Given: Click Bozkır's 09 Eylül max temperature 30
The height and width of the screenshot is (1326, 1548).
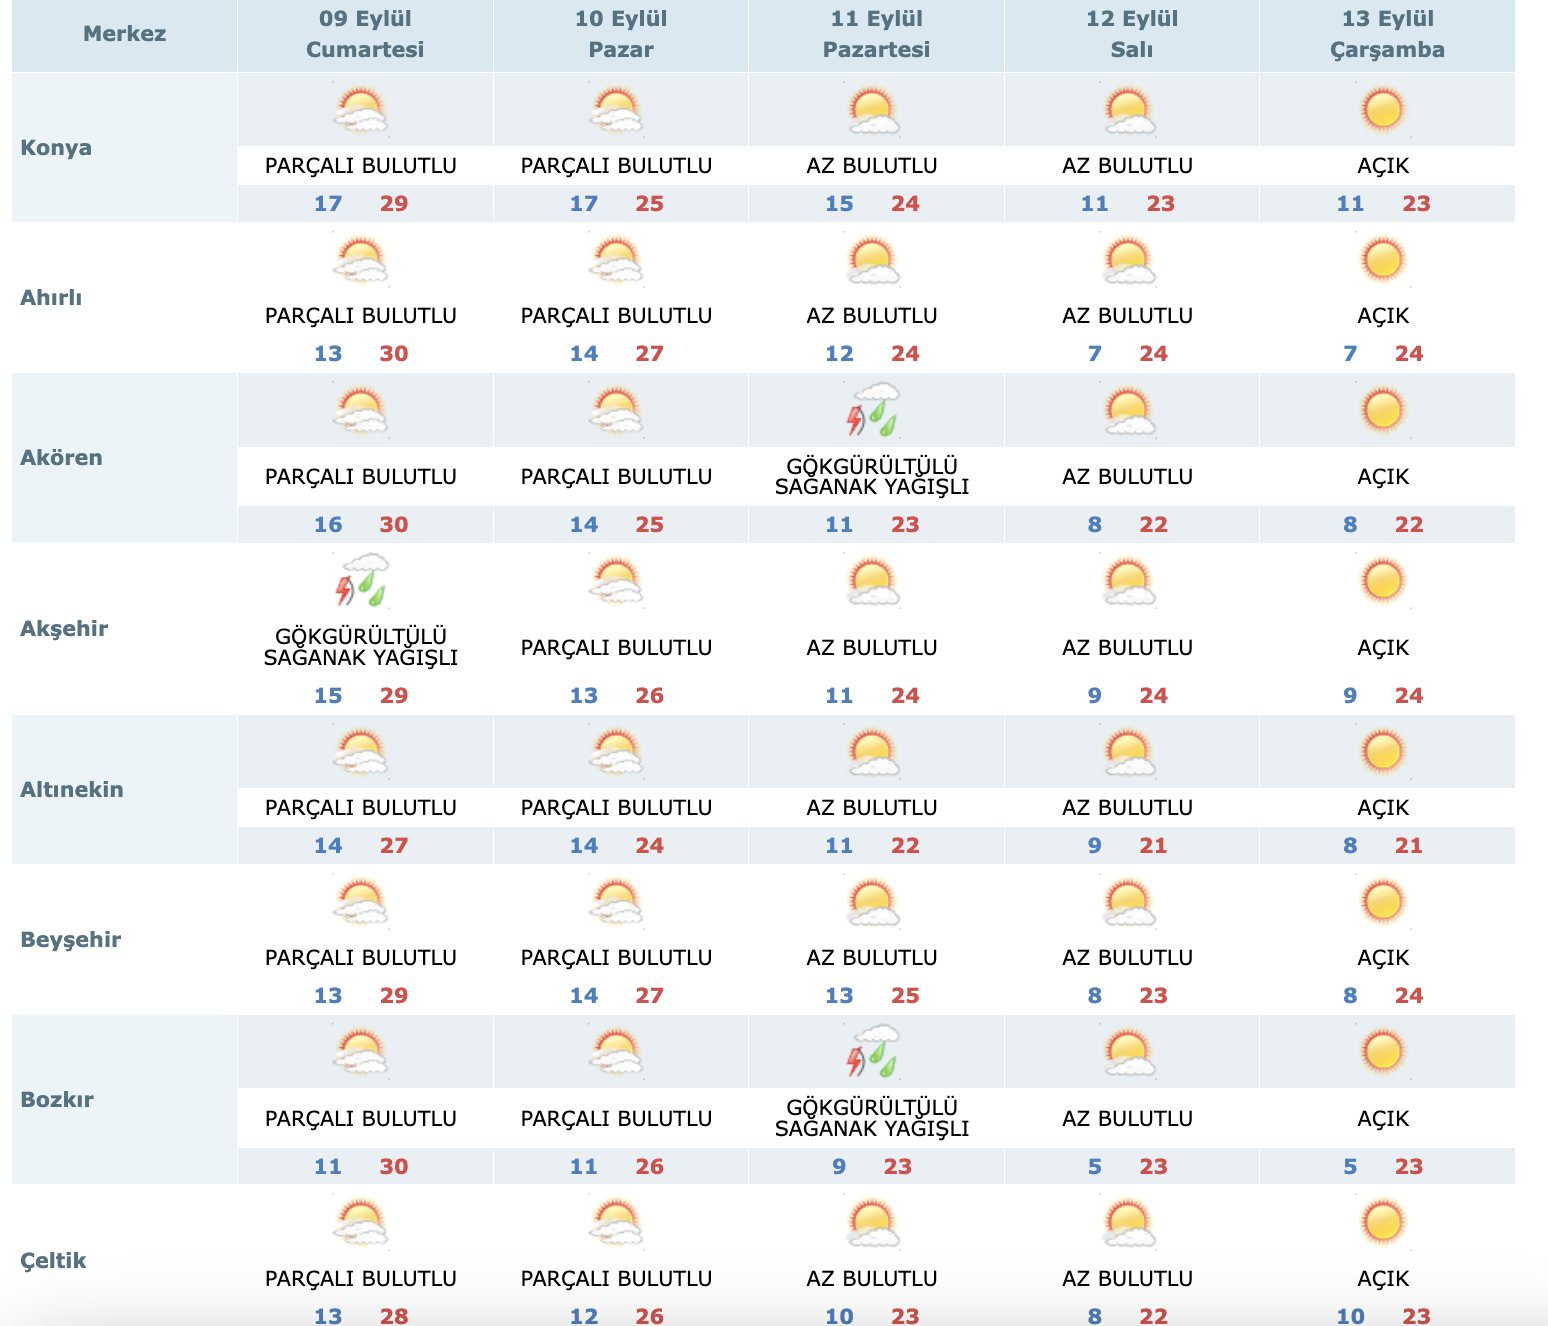Looking at the screenshot, I should click(394, 1166).
